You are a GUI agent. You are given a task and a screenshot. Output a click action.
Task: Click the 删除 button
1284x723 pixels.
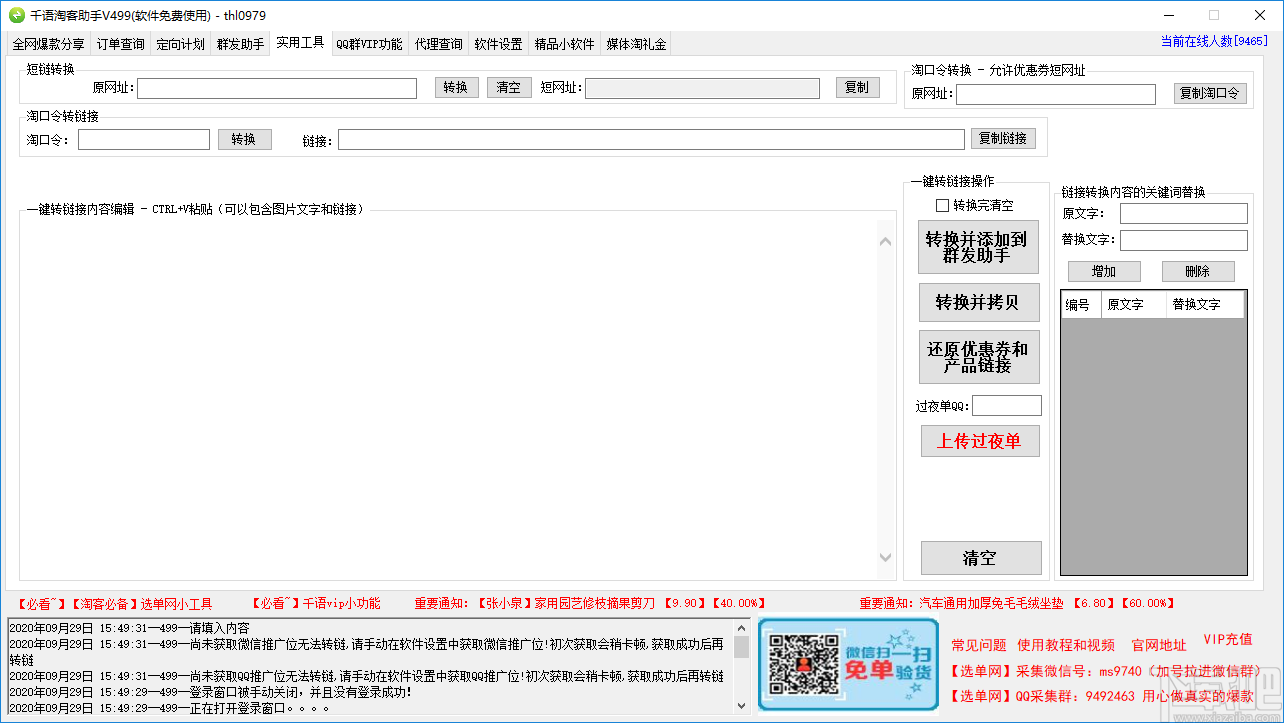(1197, 271)
